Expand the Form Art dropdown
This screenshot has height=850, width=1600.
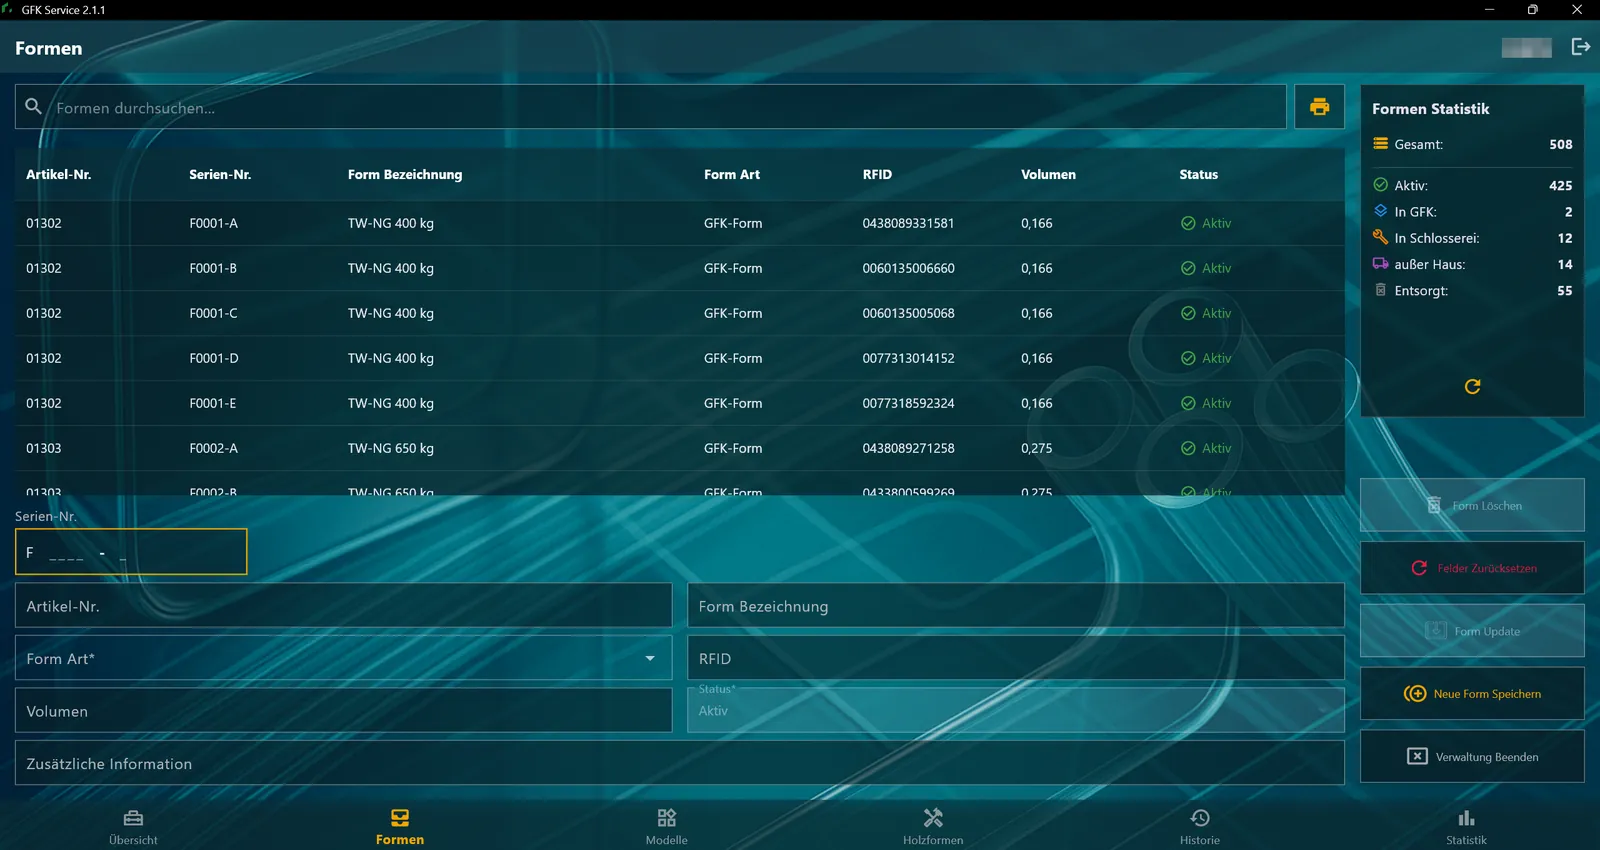[343, 658]
